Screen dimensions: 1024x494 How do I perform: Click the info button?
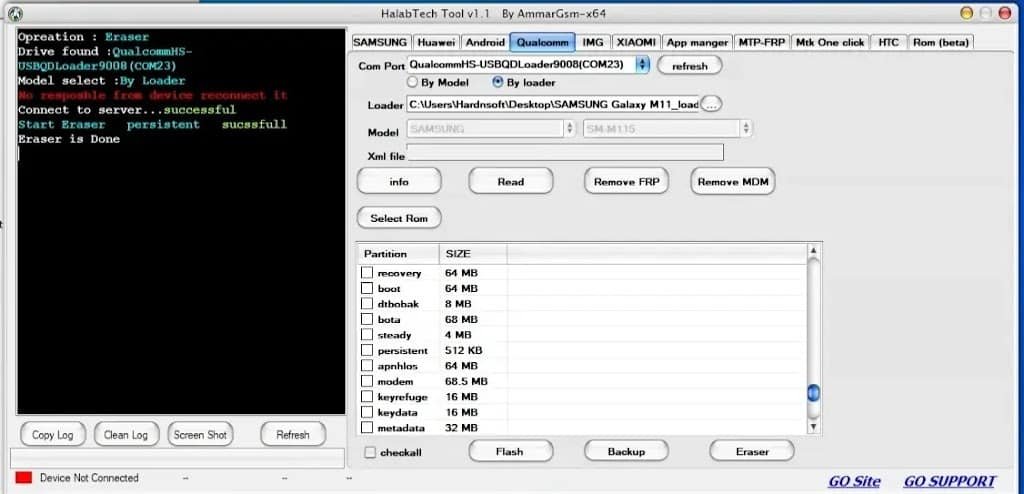(399, 181)
